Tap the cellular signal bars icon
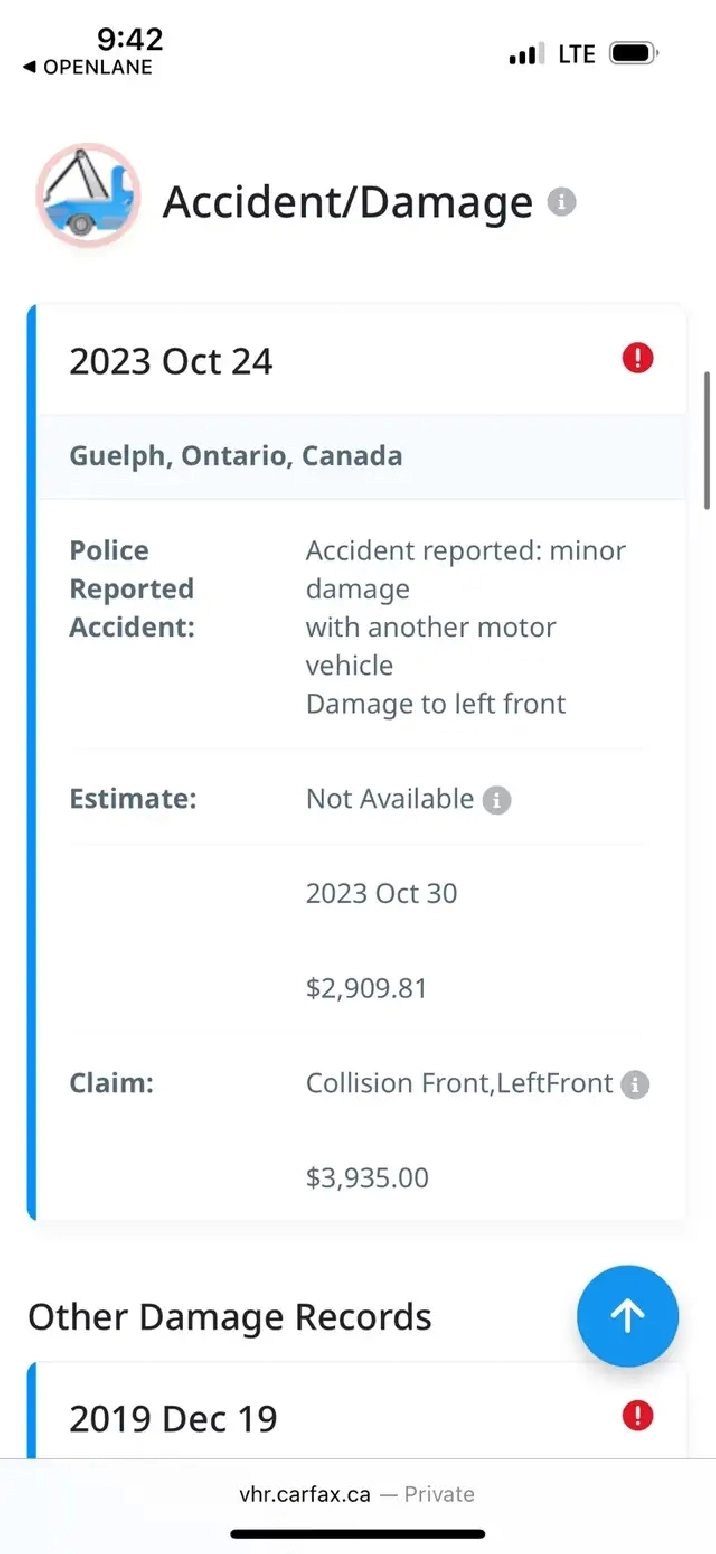This screenshot has width=716, height=1554. tap(526, 54)
